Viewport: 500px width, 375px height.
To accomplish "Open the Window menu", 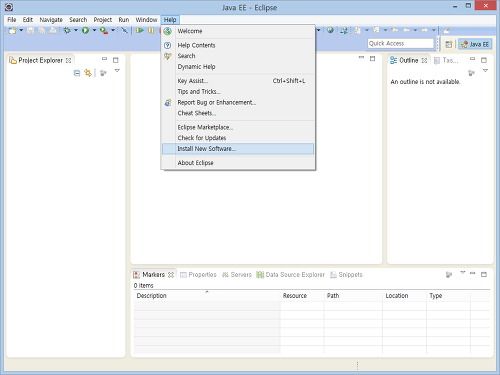I will [x=146, y=20].
